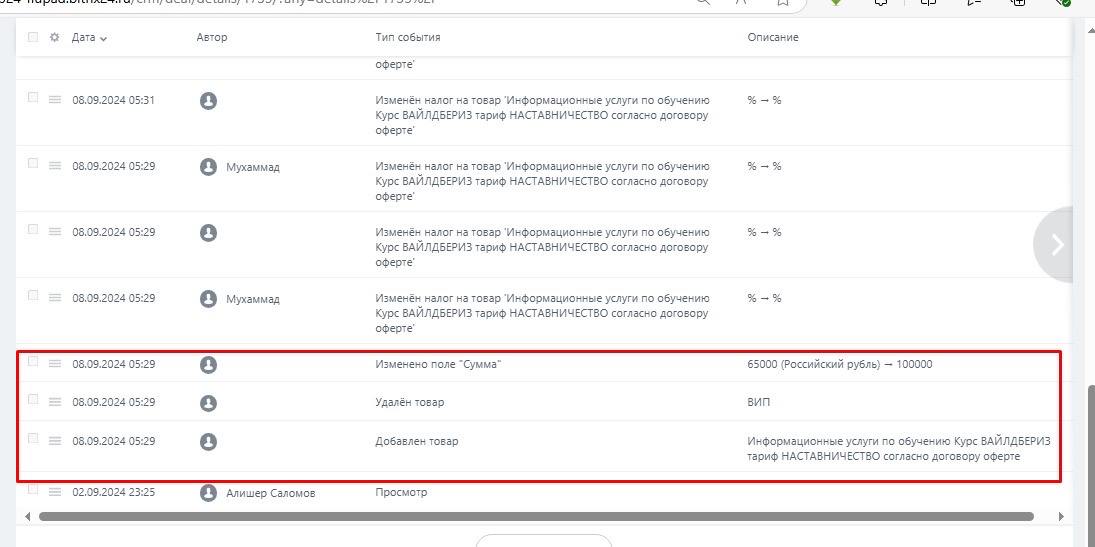Open Алишер Саломов author link
Image resolution: width=1095 pixels, height=547 pixels.
[x=270, y=493]
